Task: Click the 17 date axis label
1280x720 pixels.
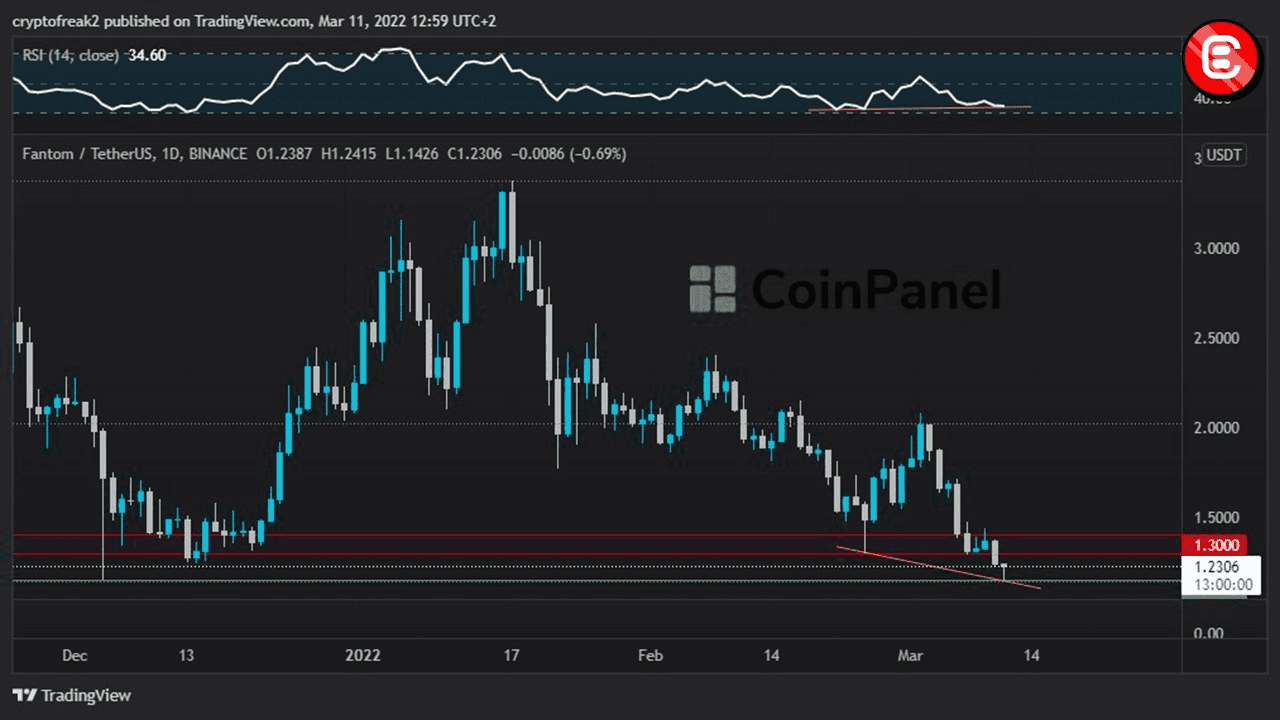Action: 511,656
